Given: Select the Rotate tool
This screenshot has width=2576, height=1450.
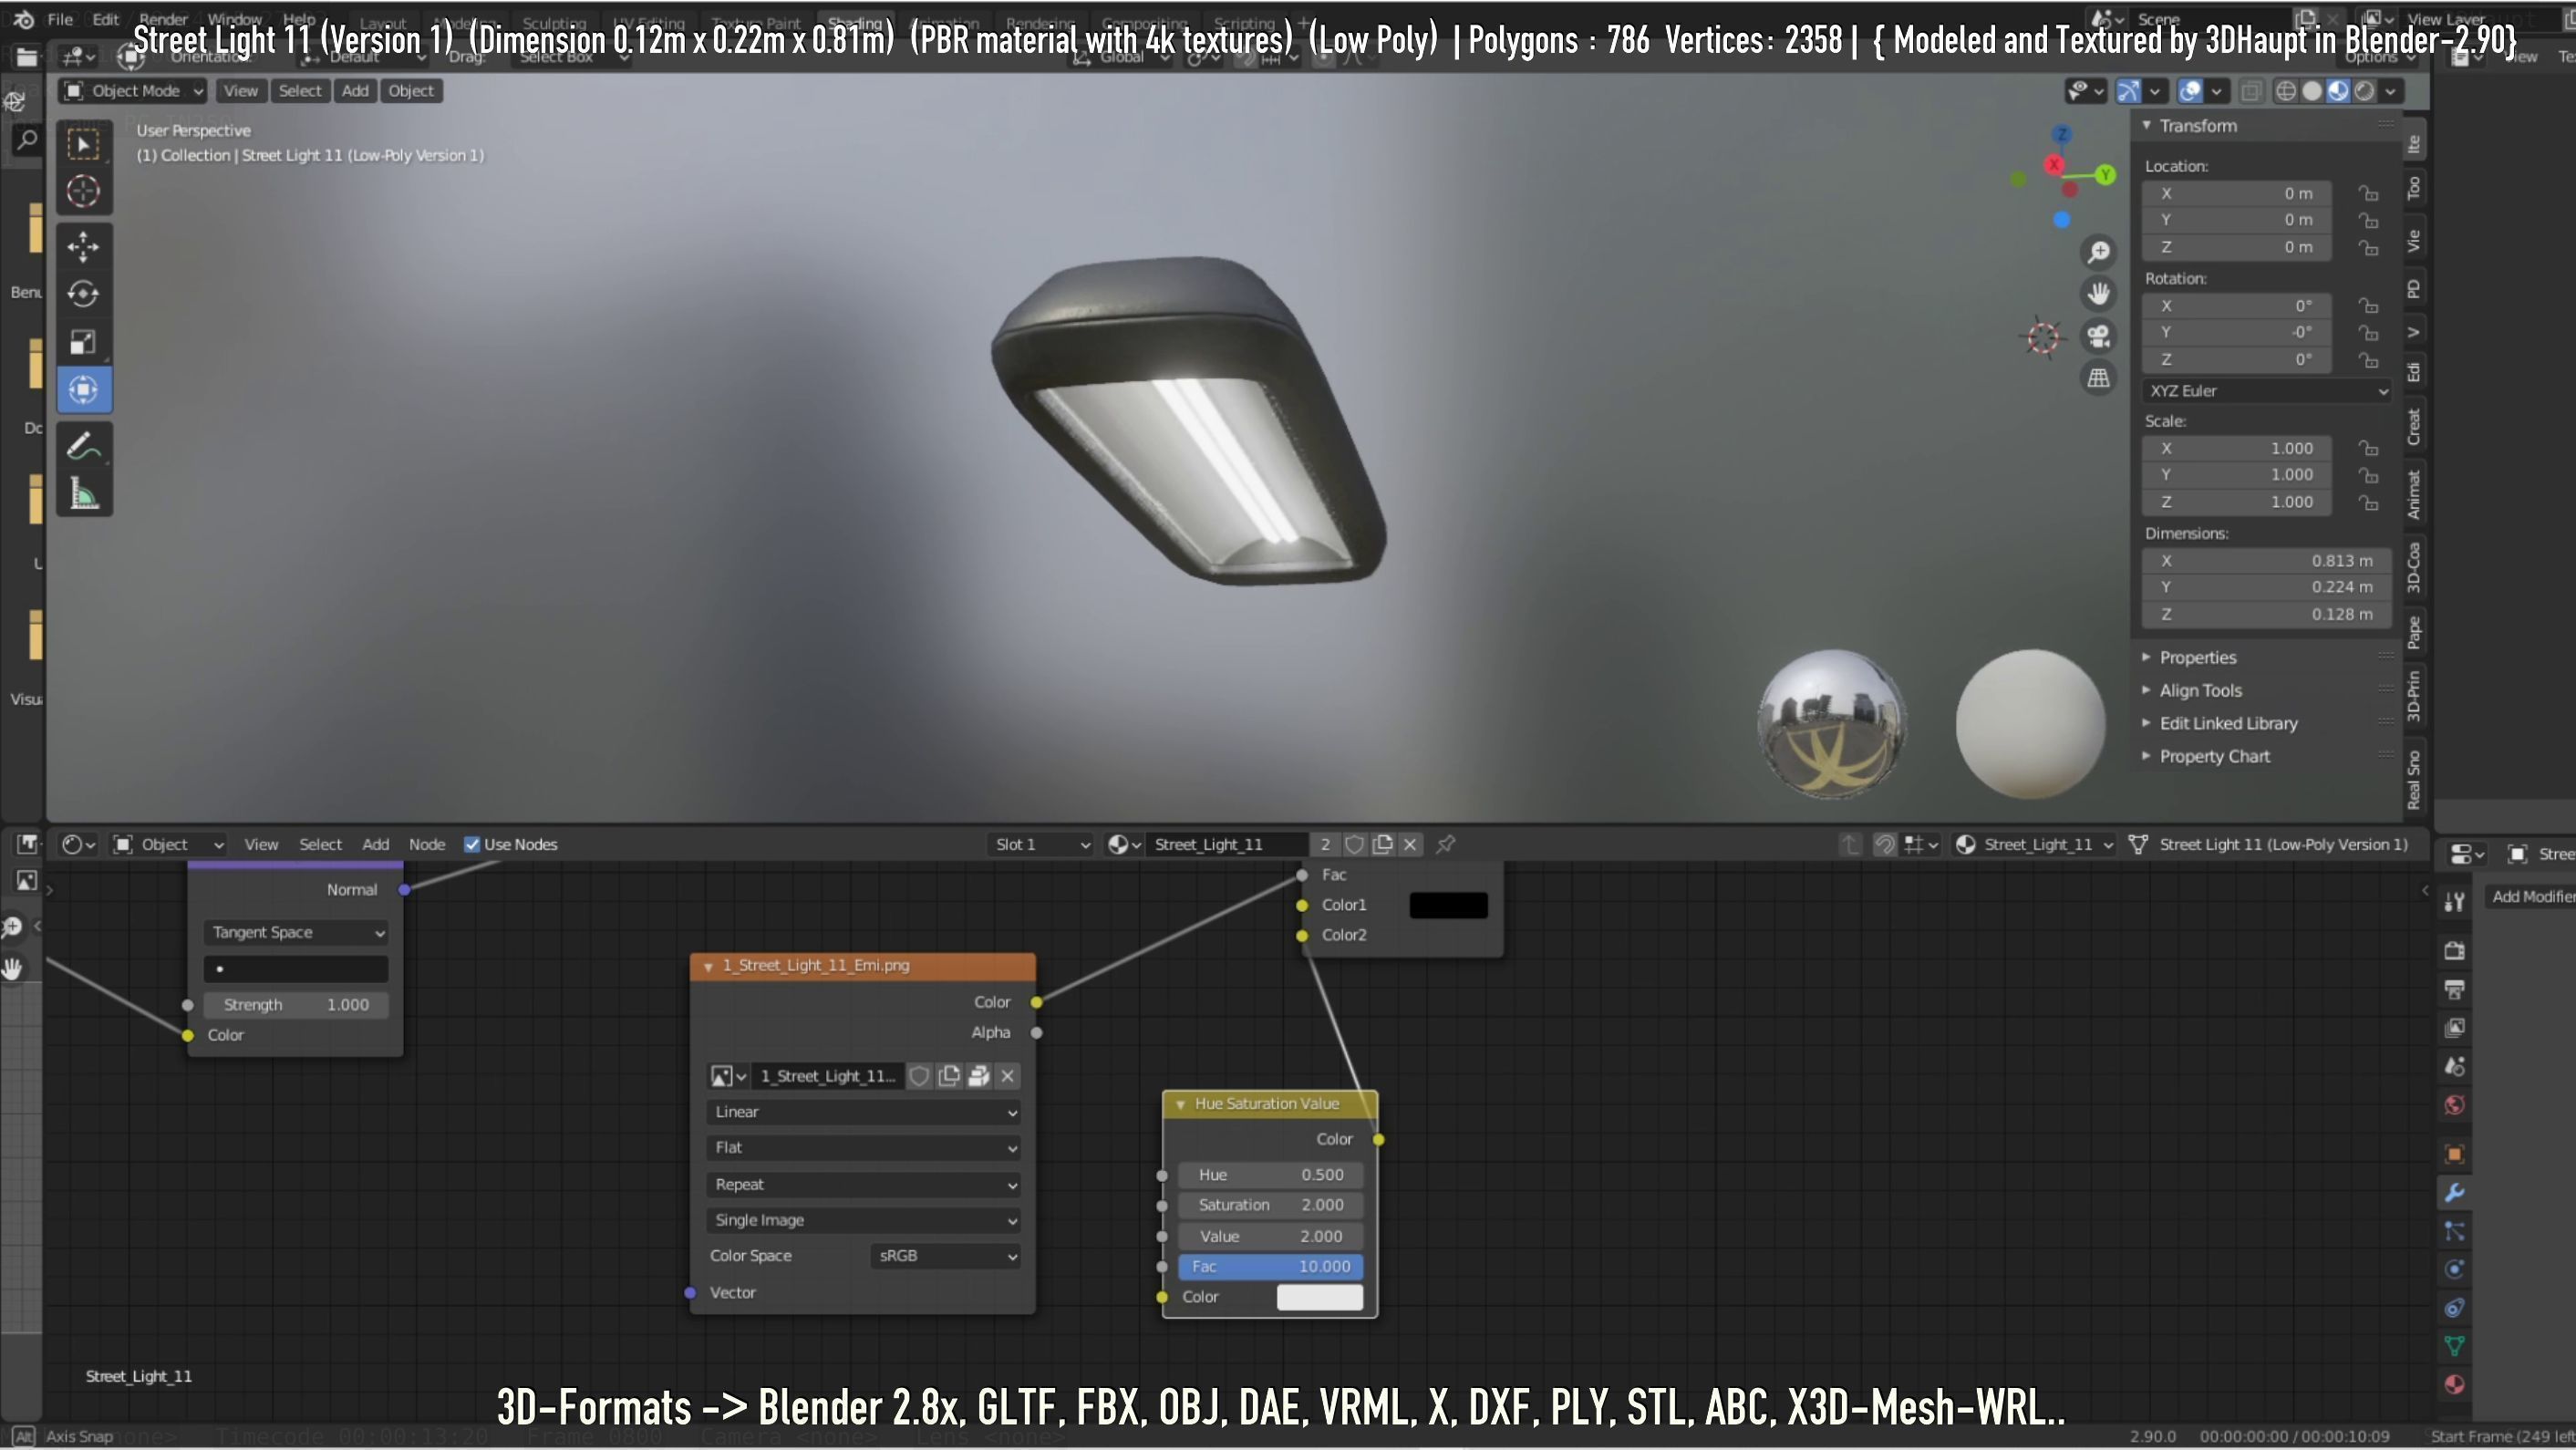Looking at the screenshot, I should pos(83,293).
